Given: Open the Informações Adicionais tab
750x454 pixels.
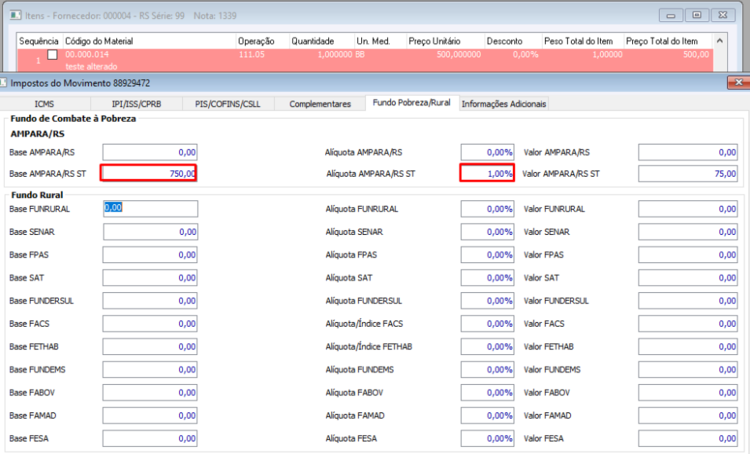Looking at the screenshot, I should 504,104.
